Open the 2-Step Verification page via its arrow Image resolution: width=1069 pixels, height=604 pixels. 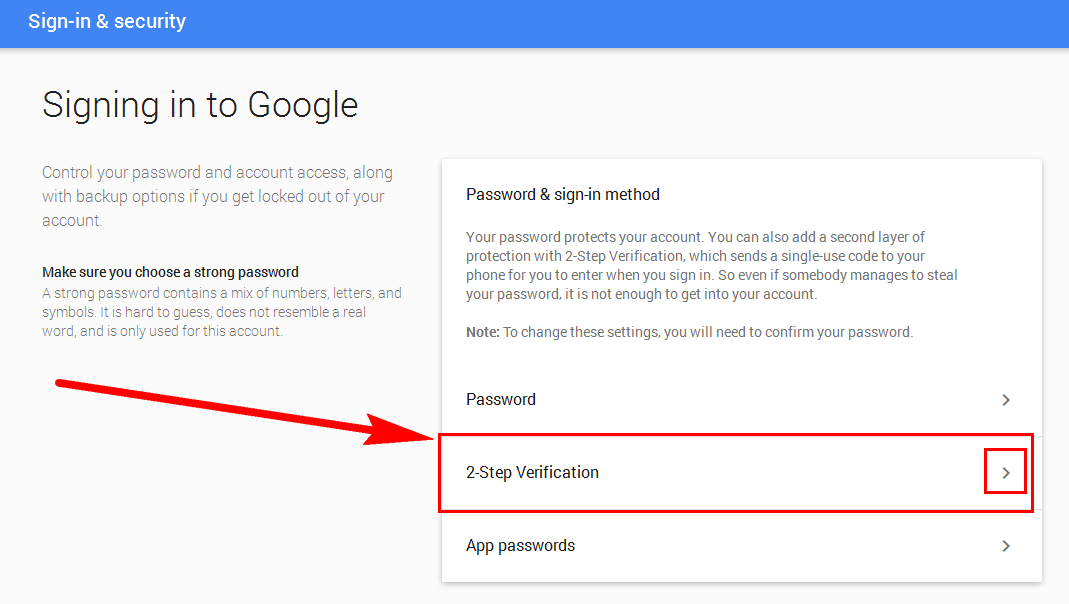pos(1006,471)
